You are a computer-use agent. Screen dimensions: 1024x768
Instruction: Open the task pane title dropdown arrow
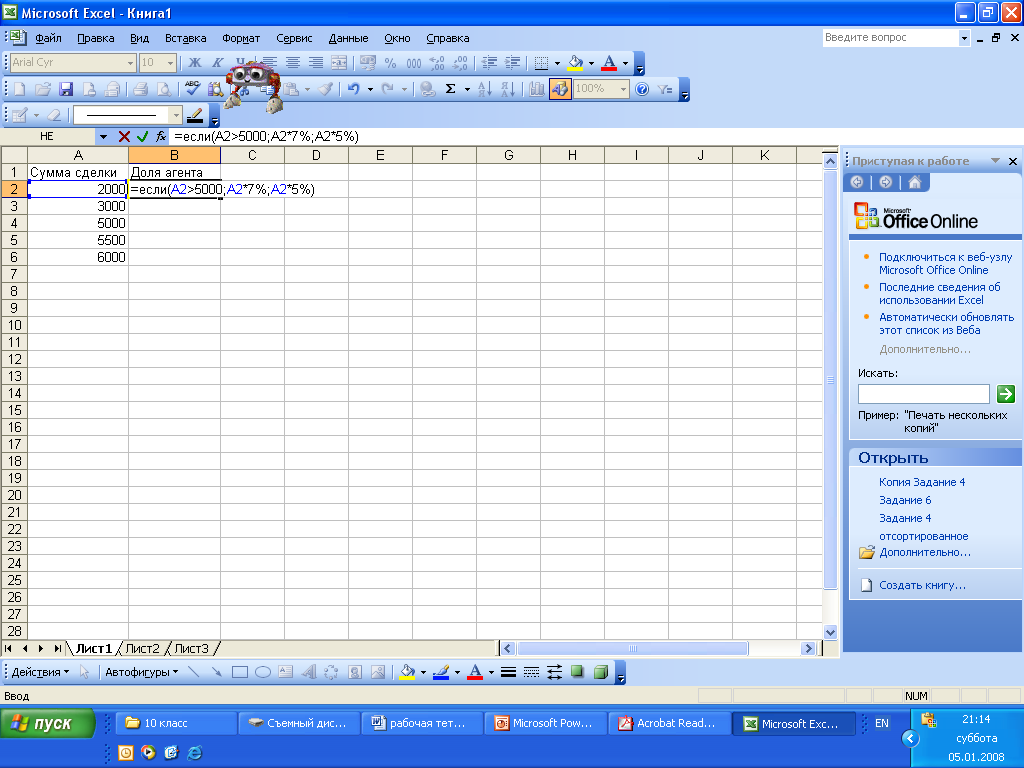point(995,161)
